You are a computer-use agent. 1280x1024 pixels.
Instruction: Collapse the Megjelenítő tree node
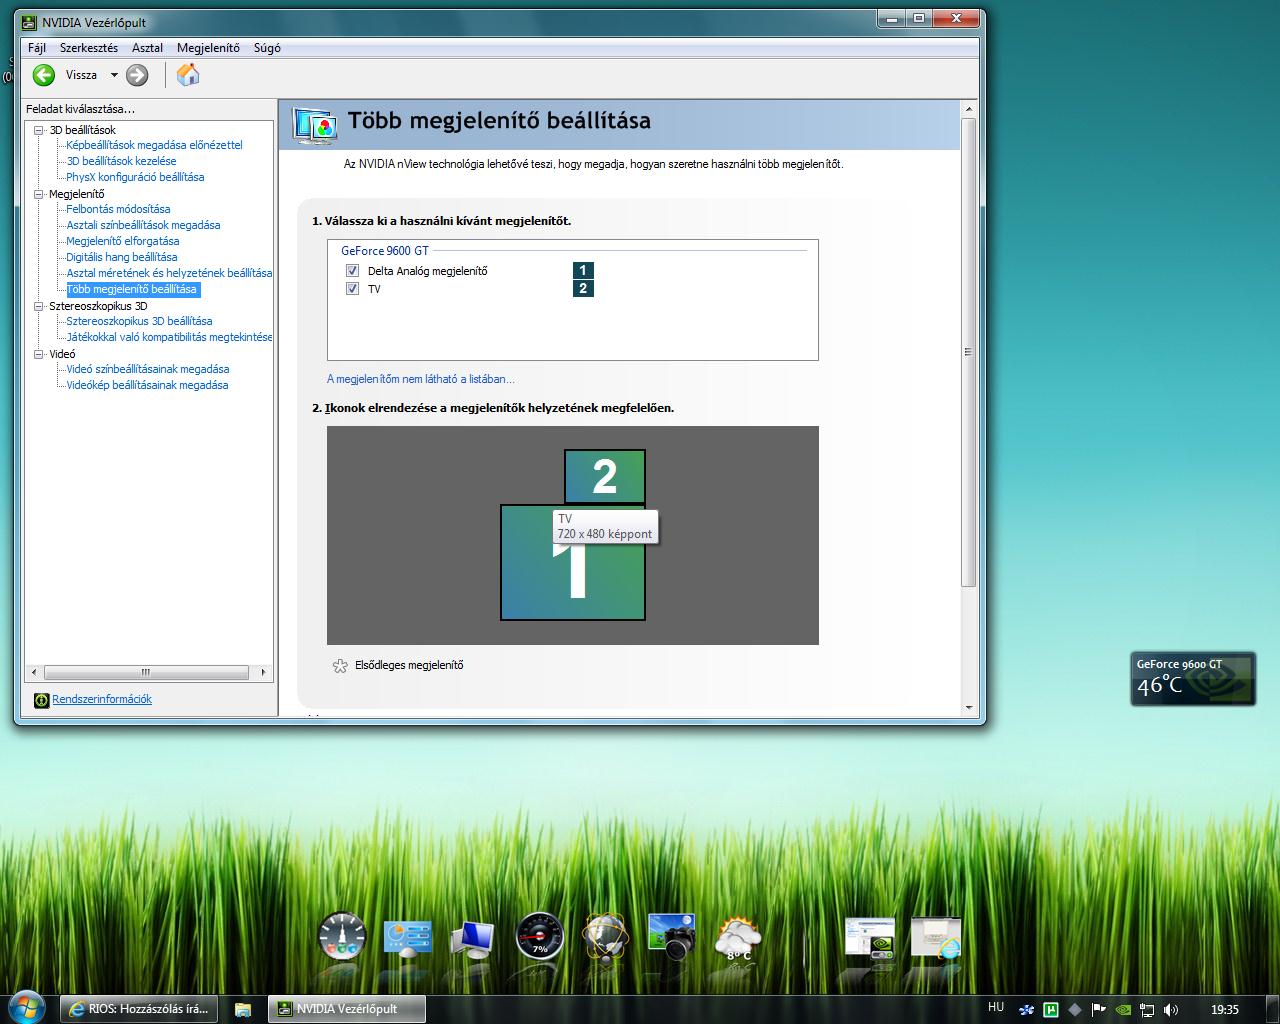[x=39, y=194]
